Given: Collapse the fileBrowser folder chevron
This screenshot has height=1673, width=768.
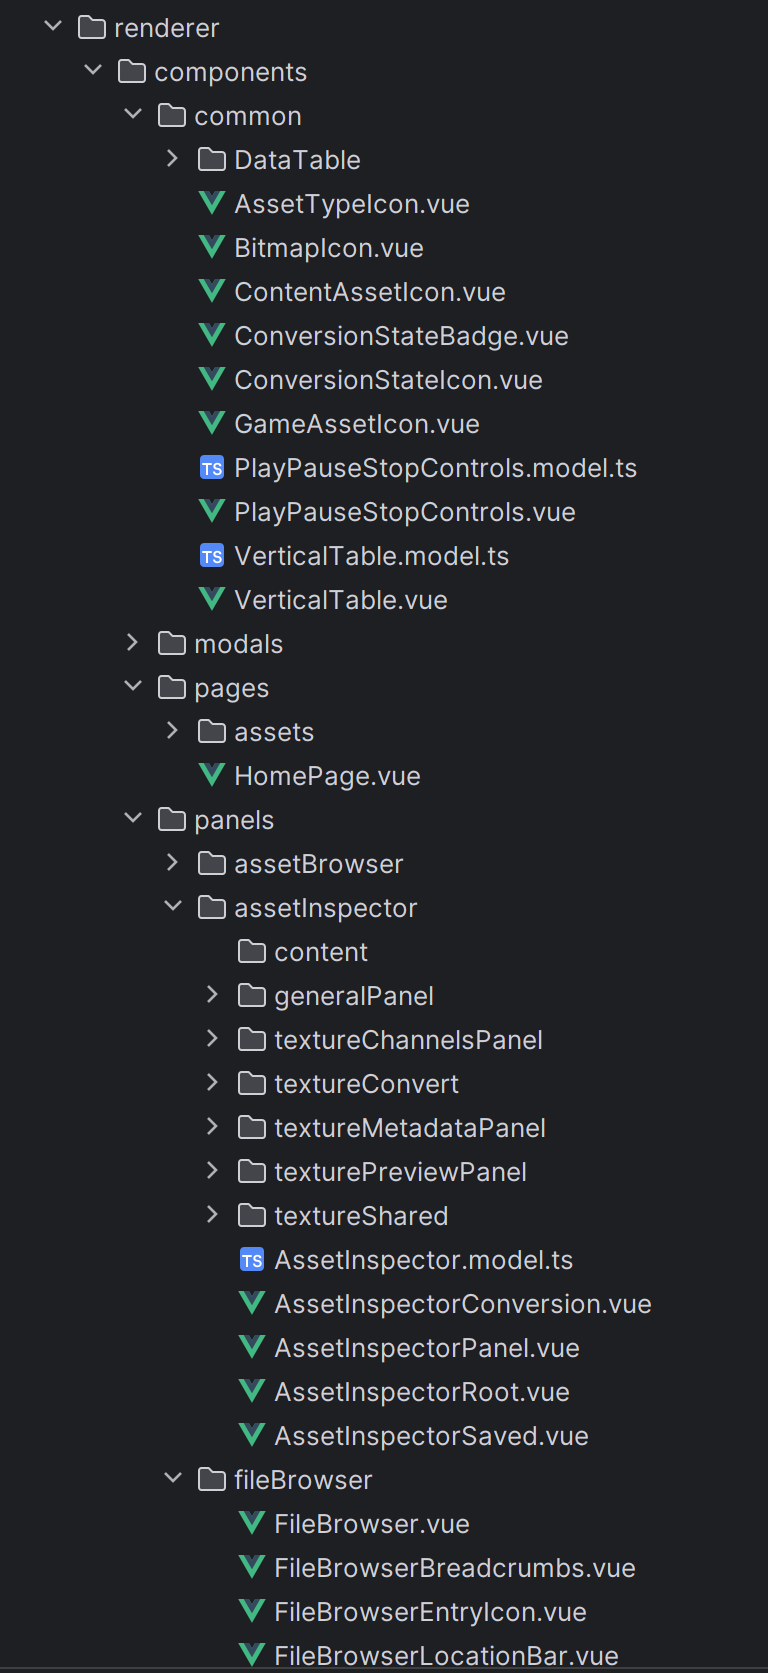Looking at the screenshot, I should pos(172,1479).
